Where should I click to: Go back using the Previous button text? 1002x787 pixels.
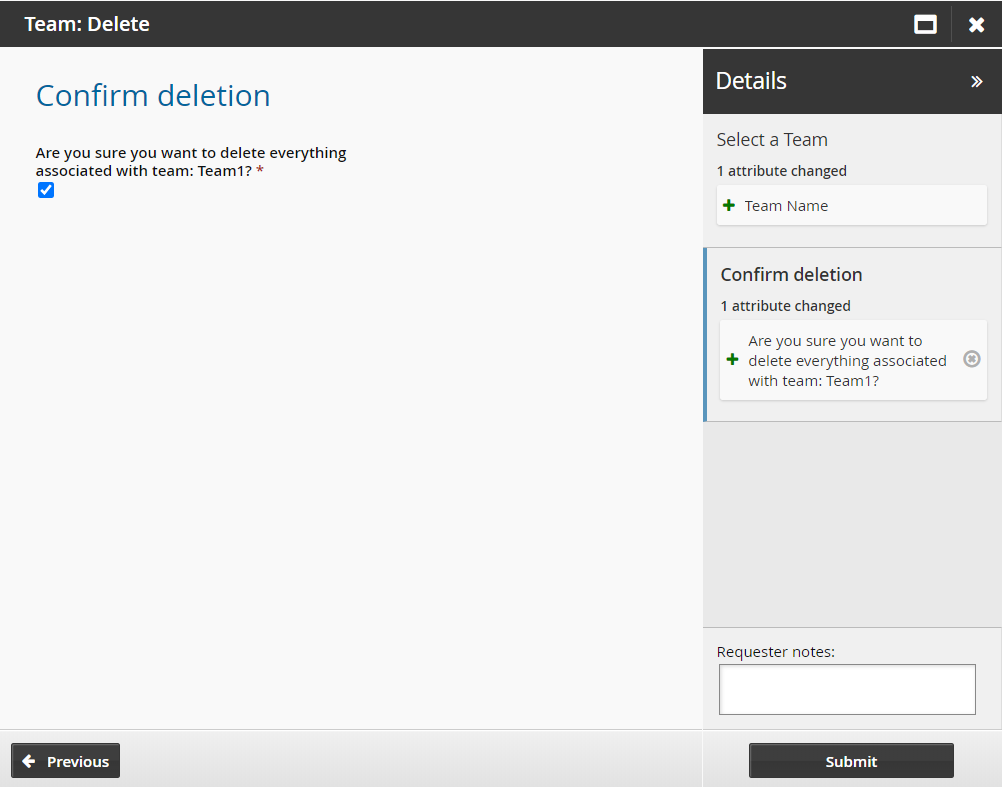(x=78, y=761)
